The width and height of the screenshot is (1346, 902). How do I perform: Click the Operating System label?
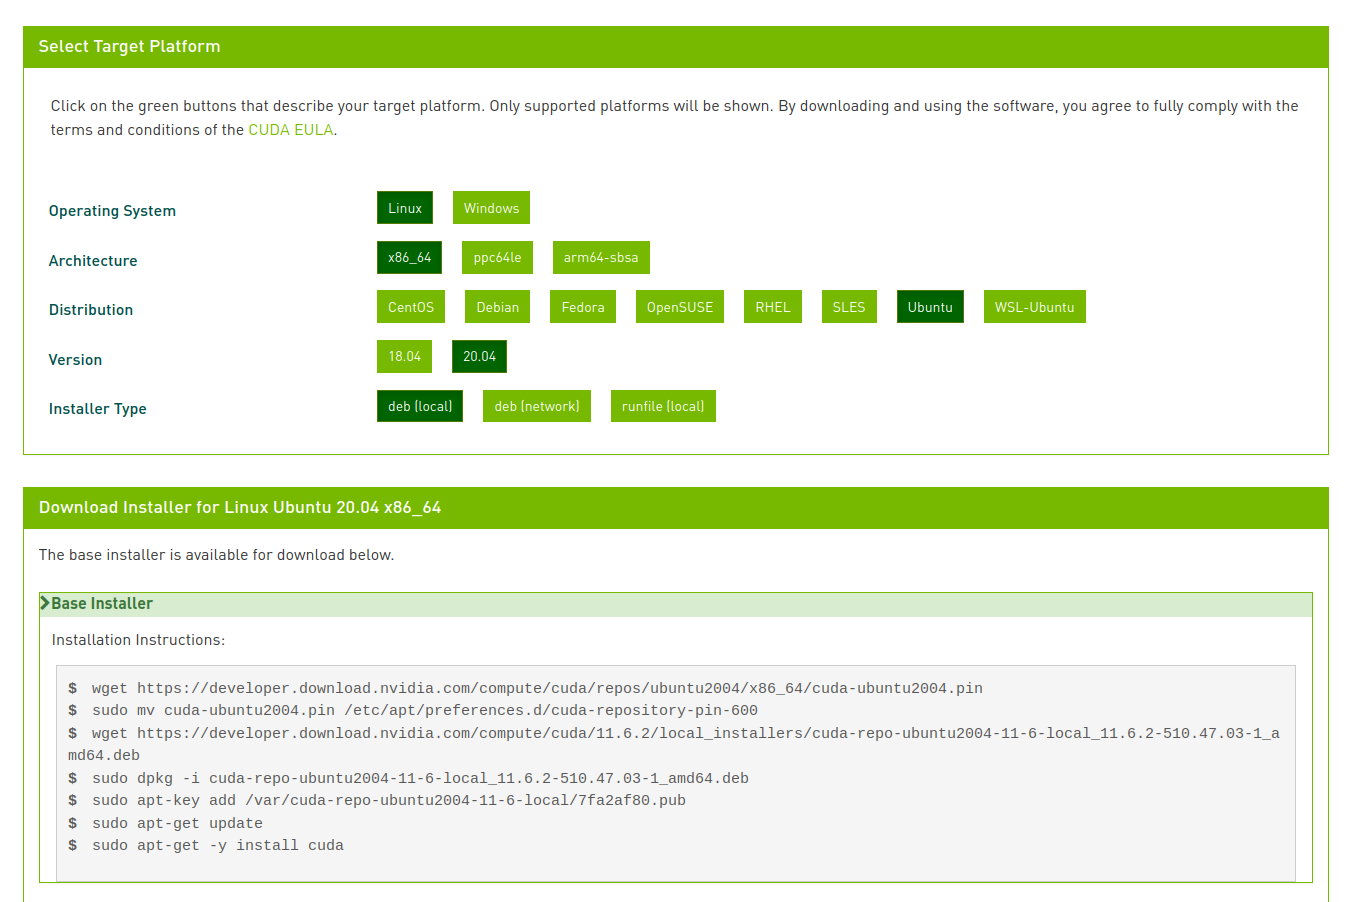point(112,211)
